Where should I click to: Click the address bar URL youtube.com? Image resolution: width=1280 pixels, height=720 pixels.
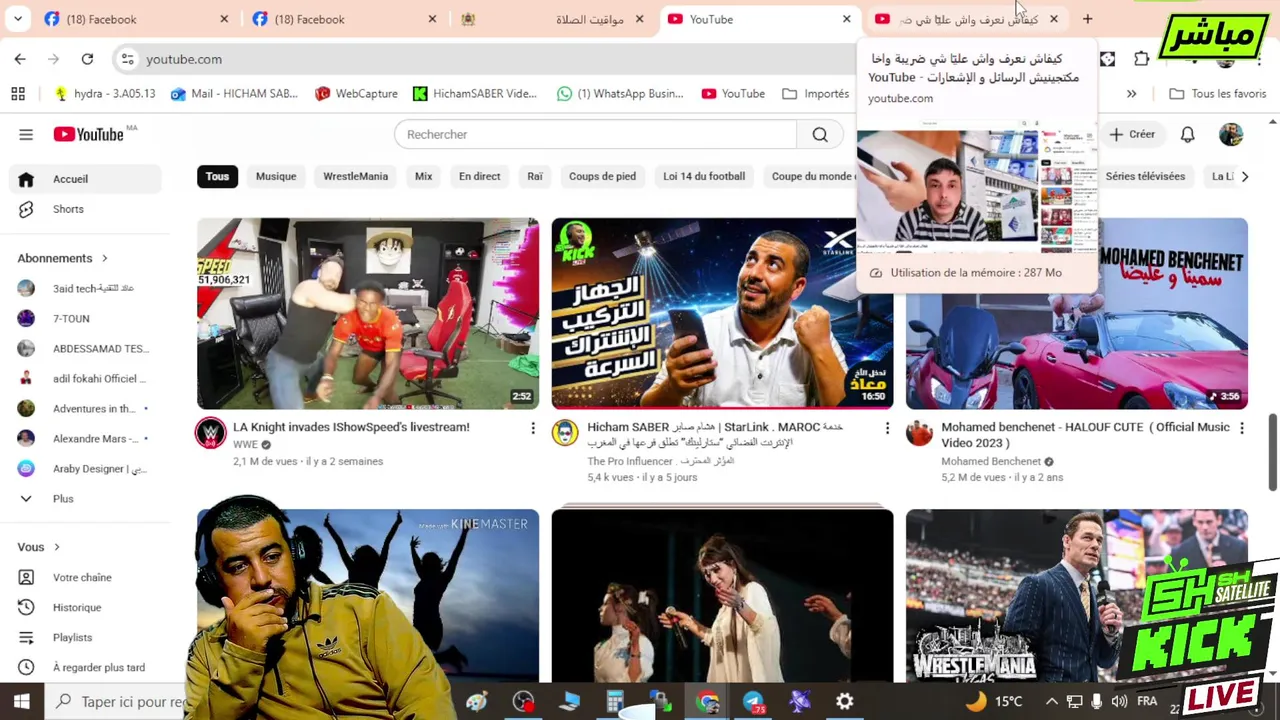click(184, 59)
